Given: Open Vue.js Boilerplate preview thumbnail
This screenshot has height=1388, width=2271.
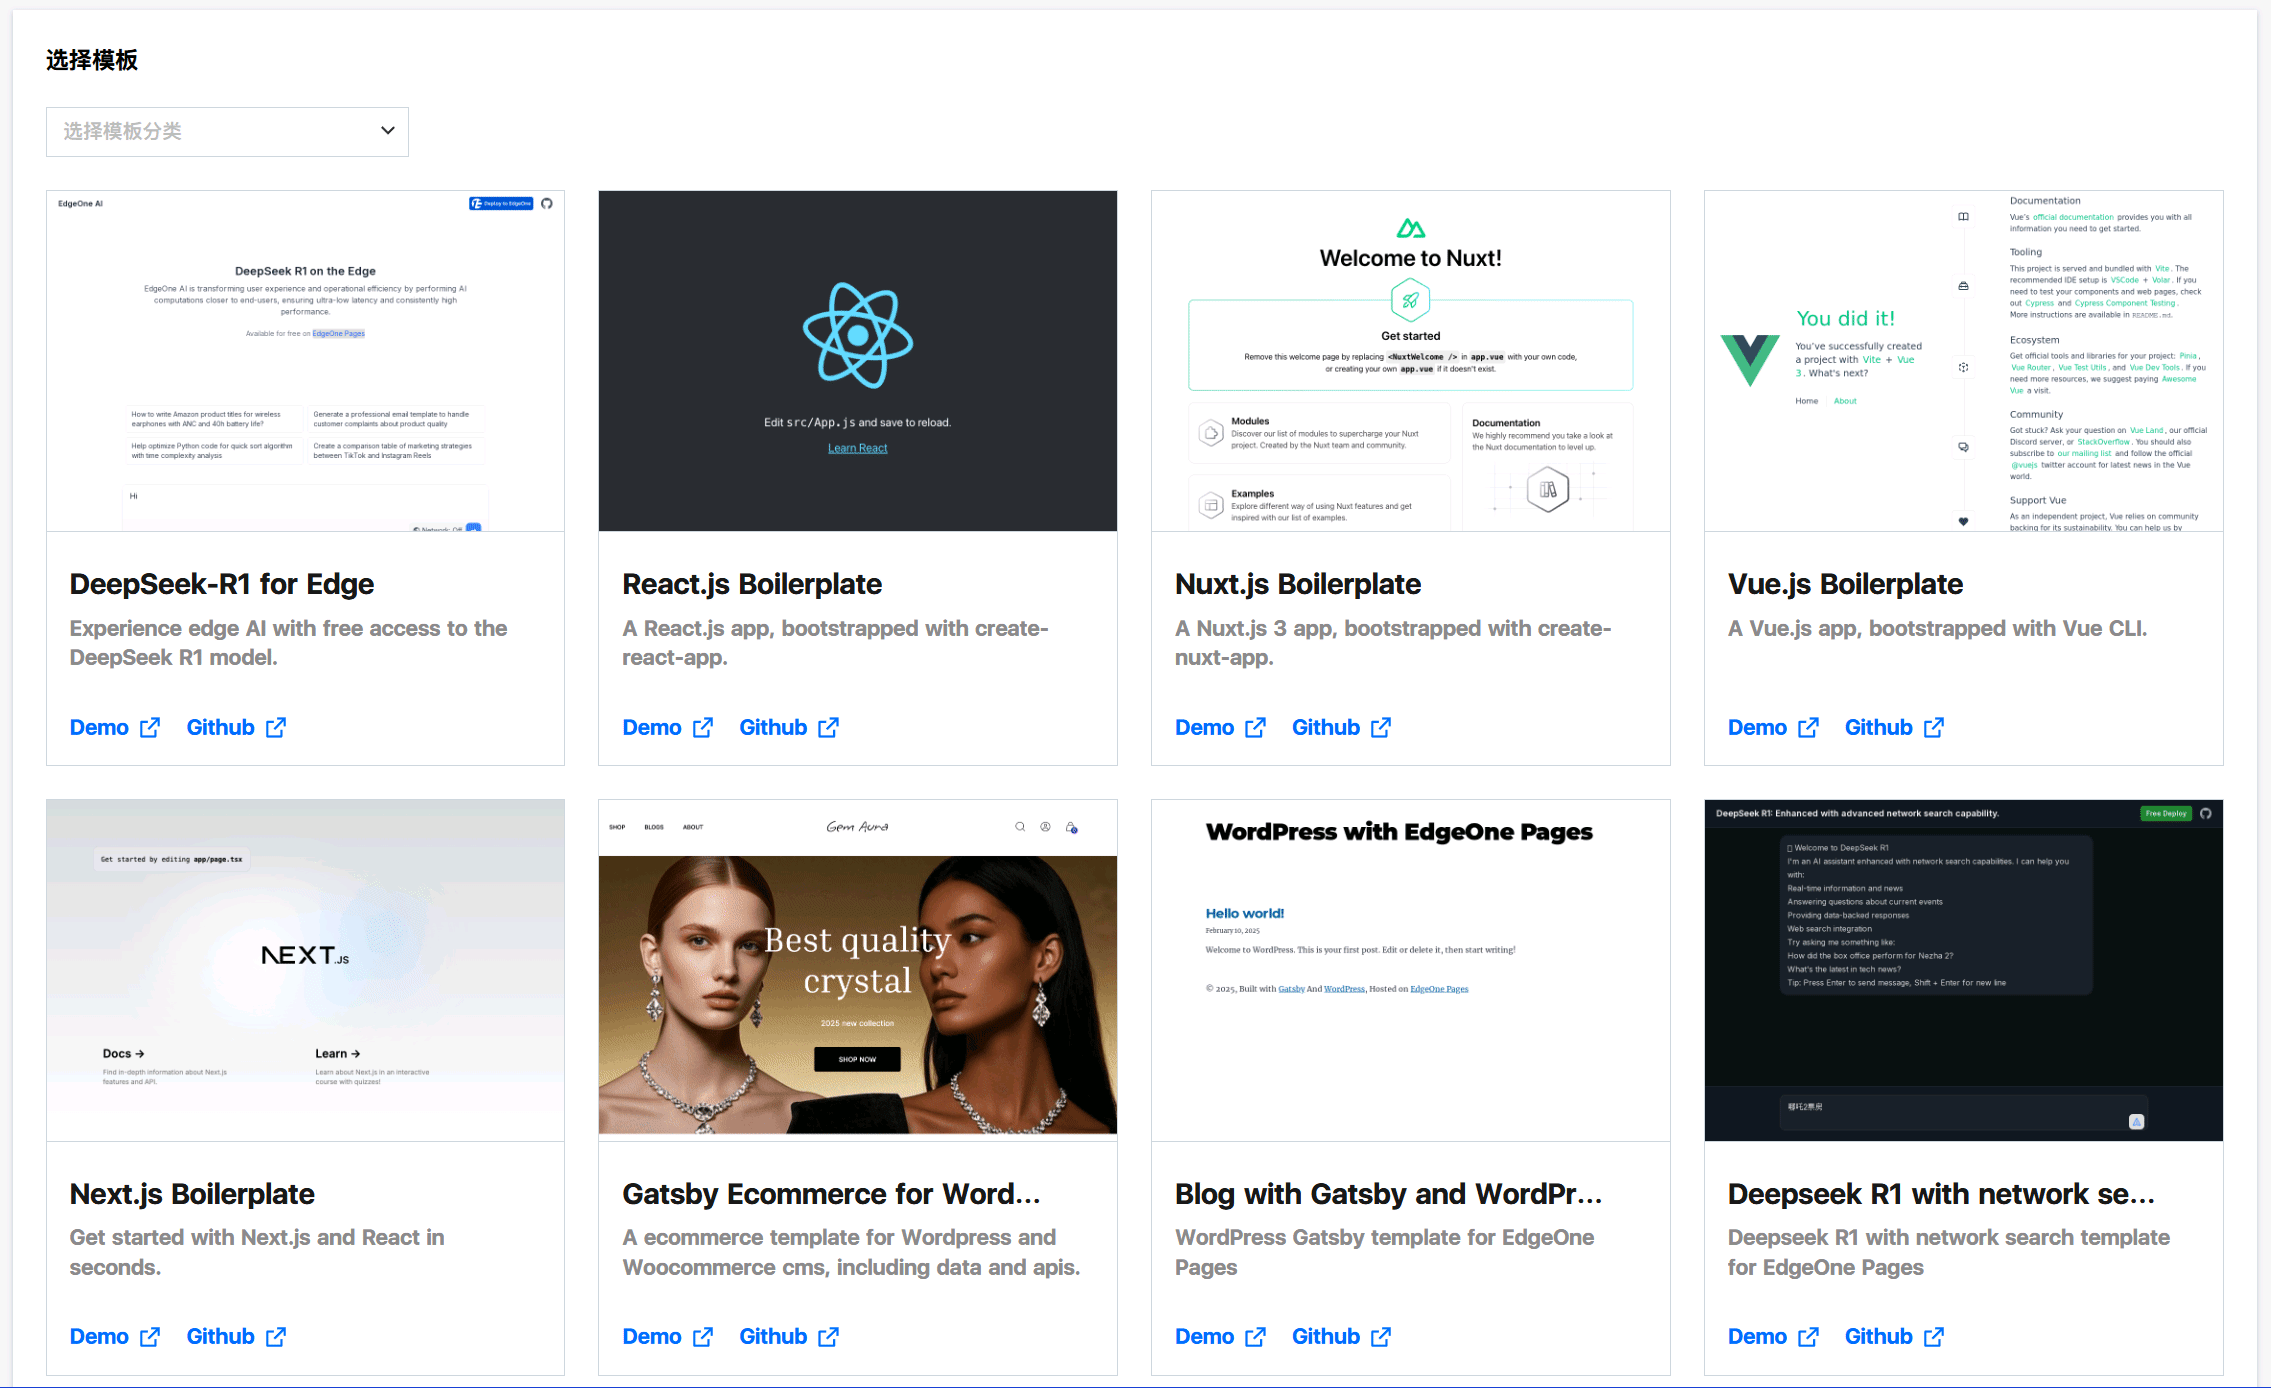Looking at the screenshot, I should point(1964,361).
